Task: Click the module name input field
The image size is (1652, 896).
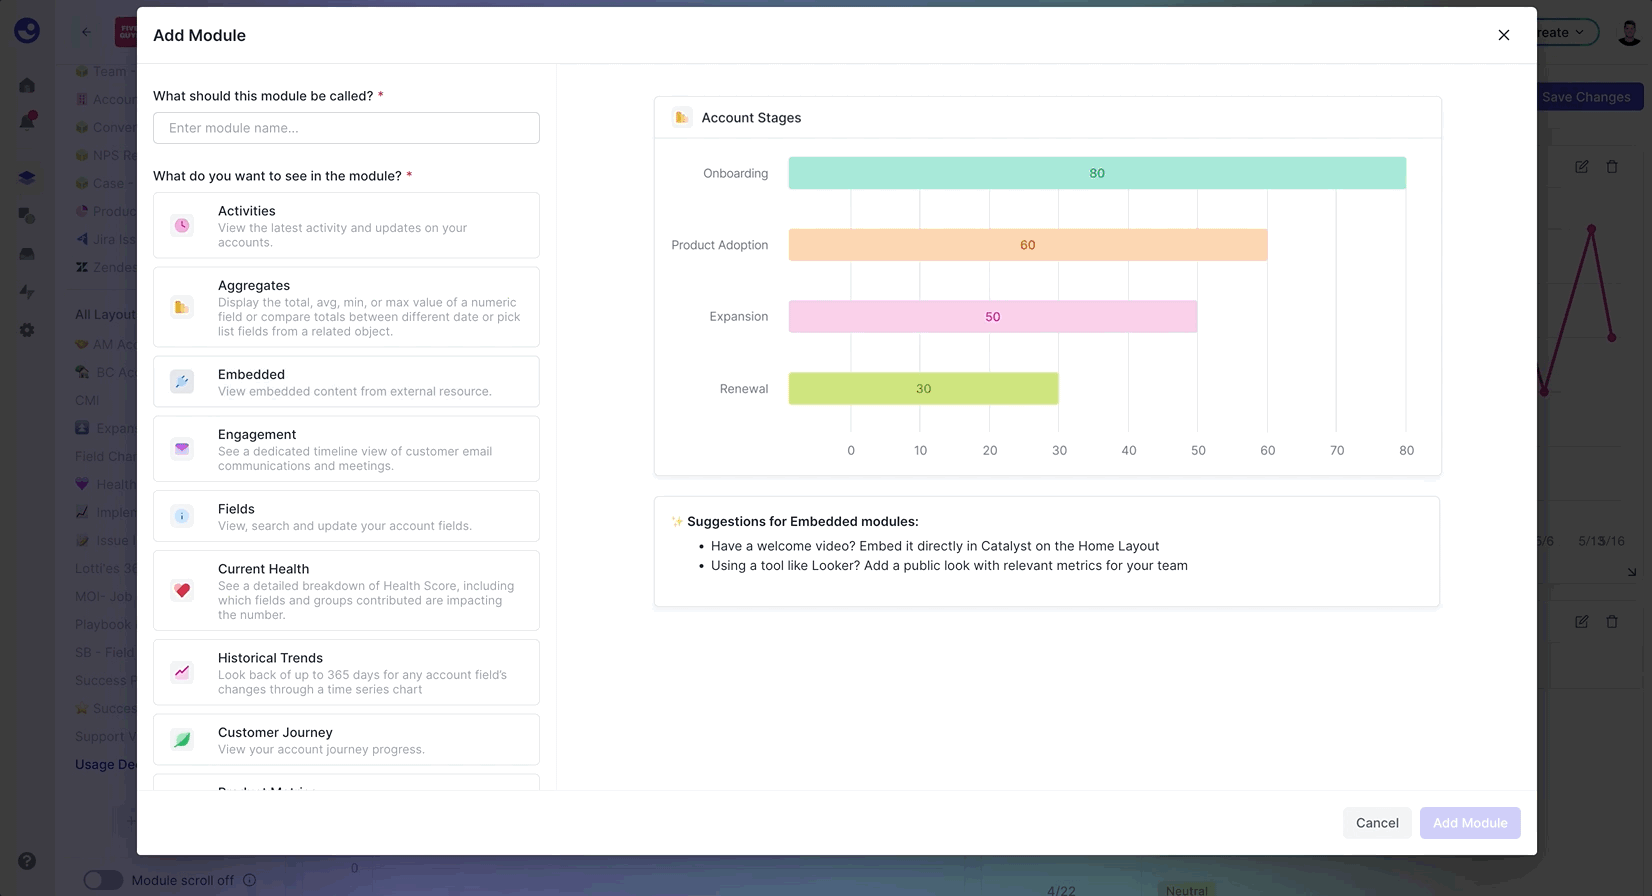Action: click(346, 128)
